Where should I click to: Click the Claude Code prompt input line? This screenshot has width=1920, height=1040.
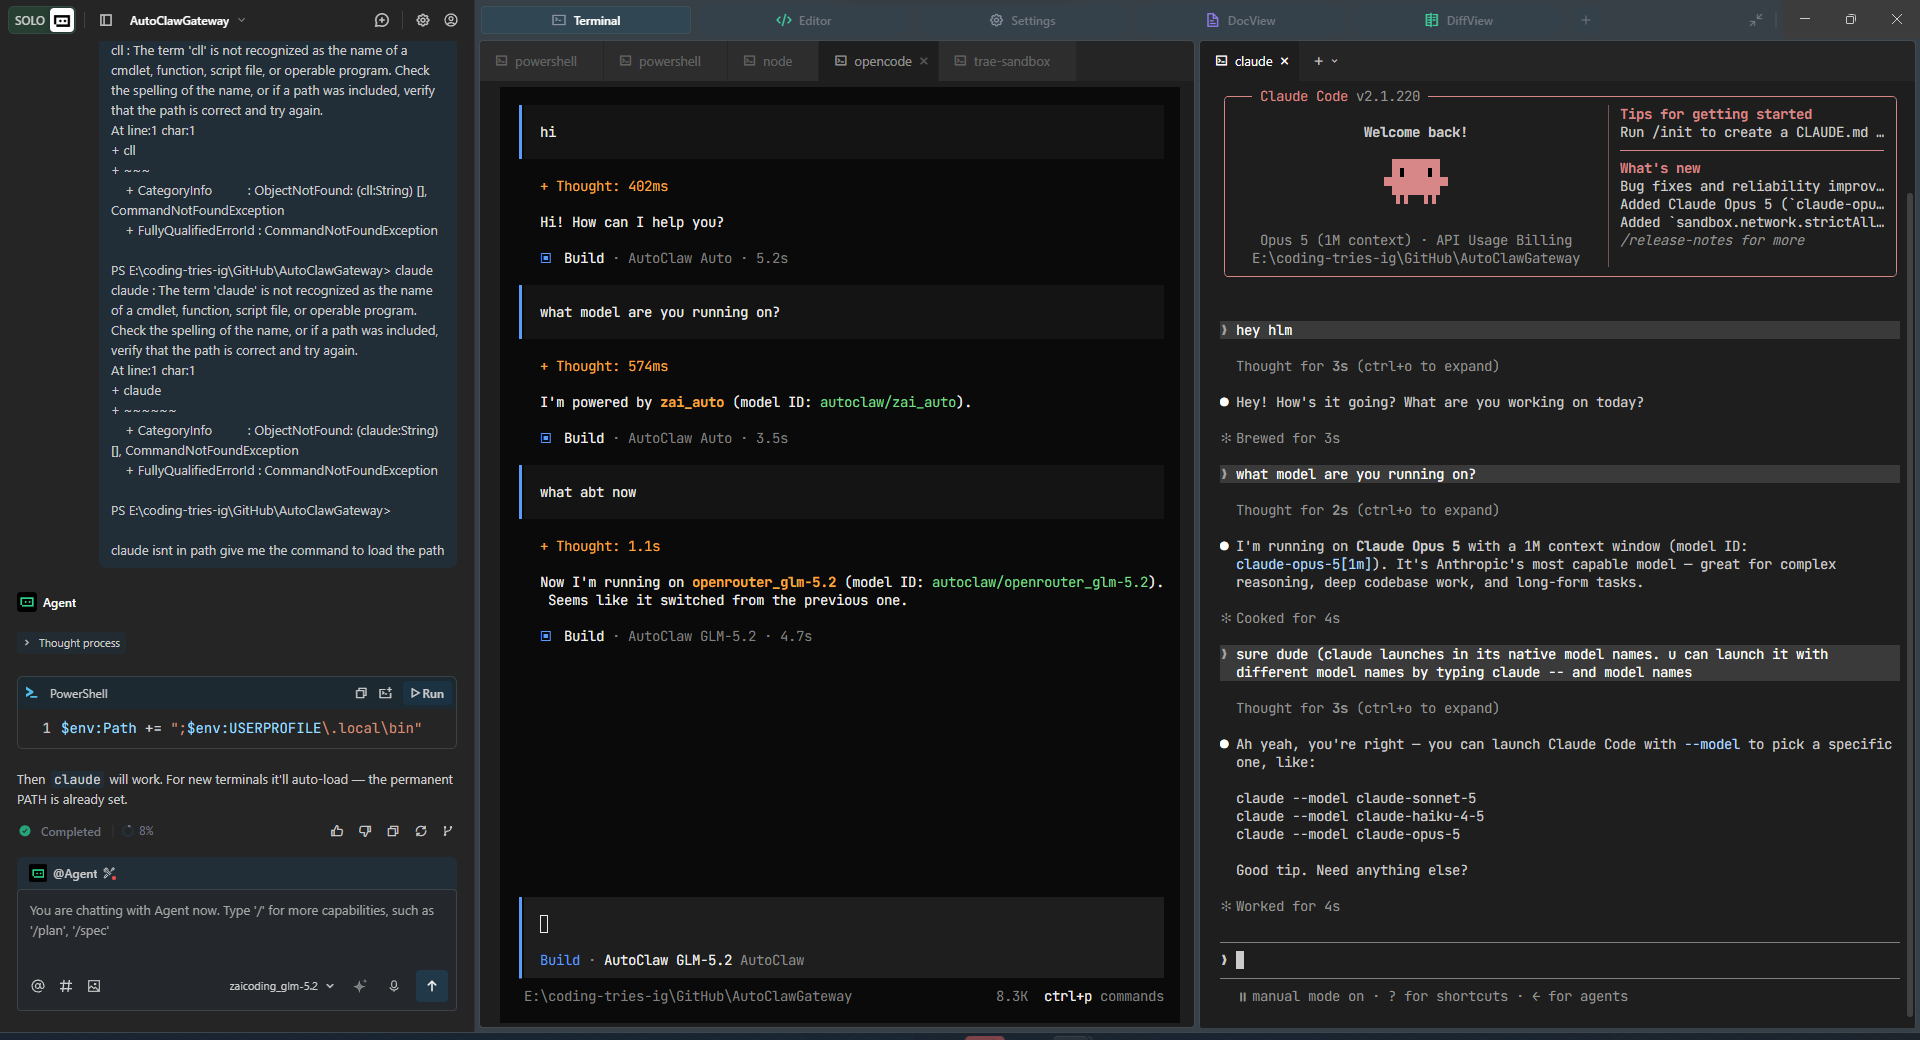coord(1560,960)
